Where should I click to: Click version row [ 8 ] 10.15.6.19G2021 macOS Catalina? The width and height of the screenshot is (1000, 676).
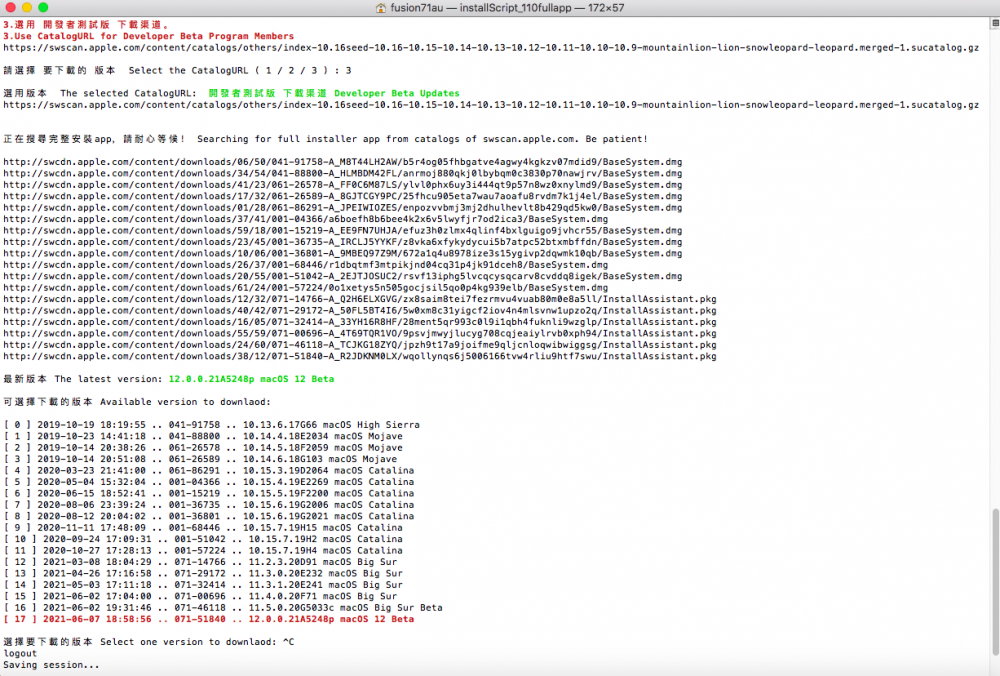click(209, 517)
